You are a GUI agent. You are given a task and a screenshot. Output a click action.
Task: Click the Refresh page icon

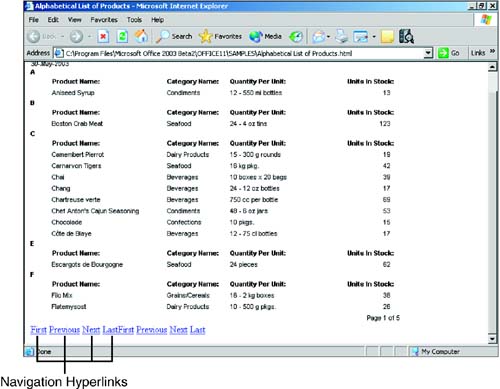coord(122,36)
